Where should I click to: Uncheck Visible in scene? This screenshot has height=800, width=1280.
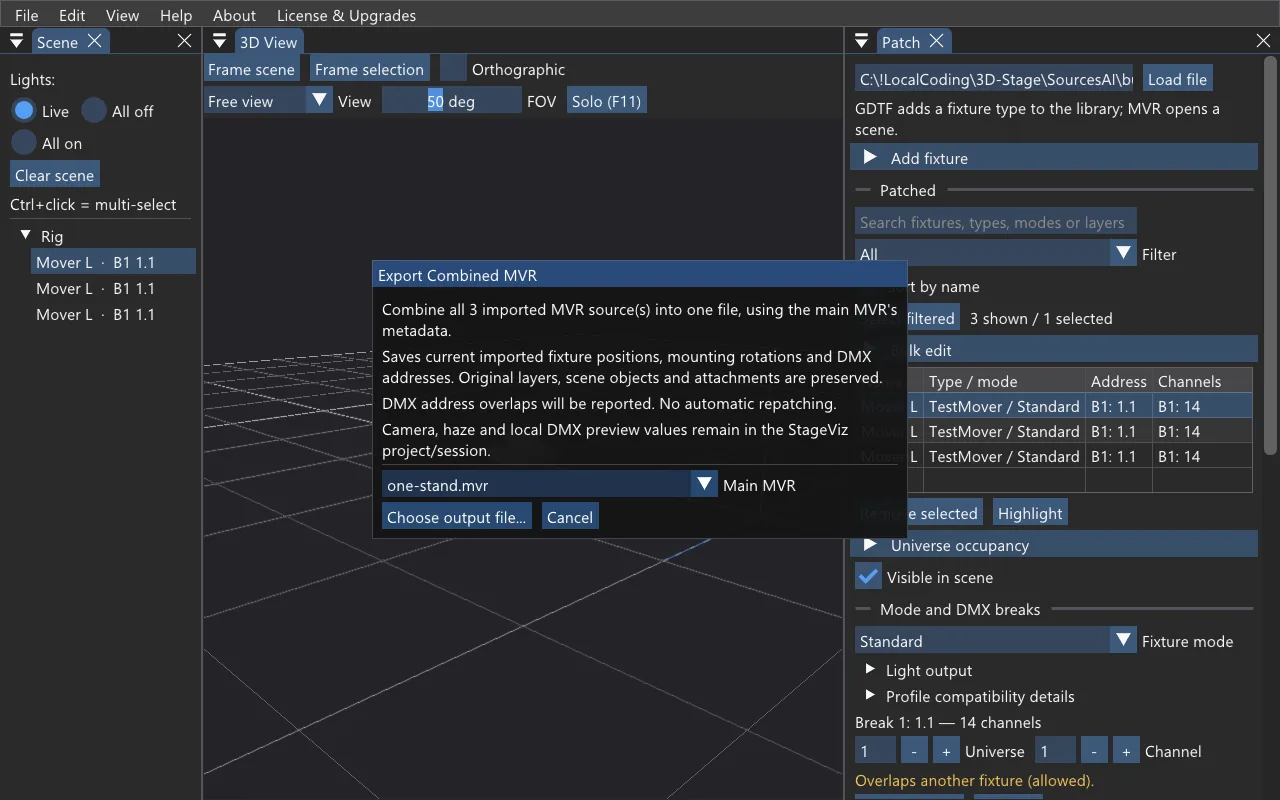coord(868,577)
